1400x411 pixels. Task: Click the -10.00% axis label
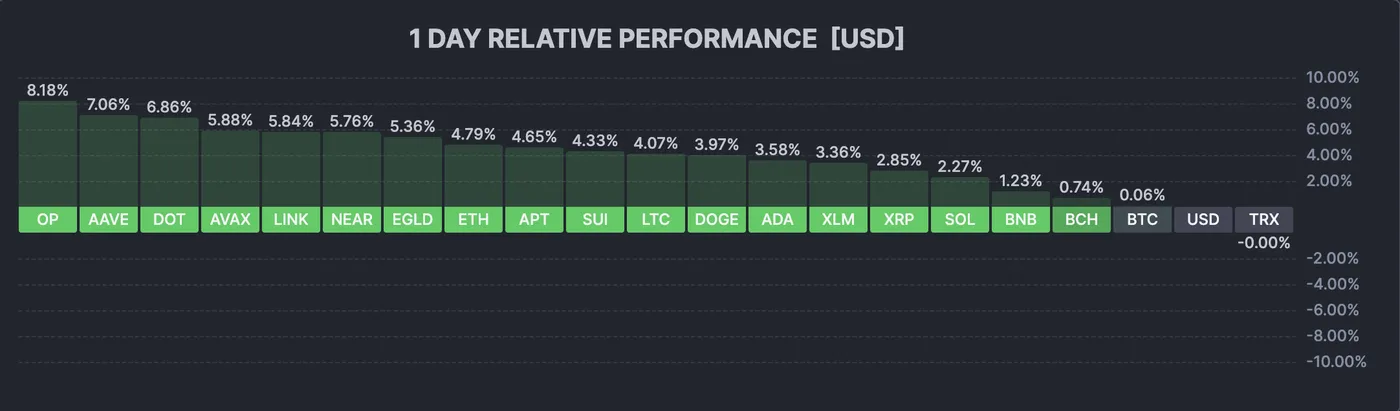[x=1331, y=361]
